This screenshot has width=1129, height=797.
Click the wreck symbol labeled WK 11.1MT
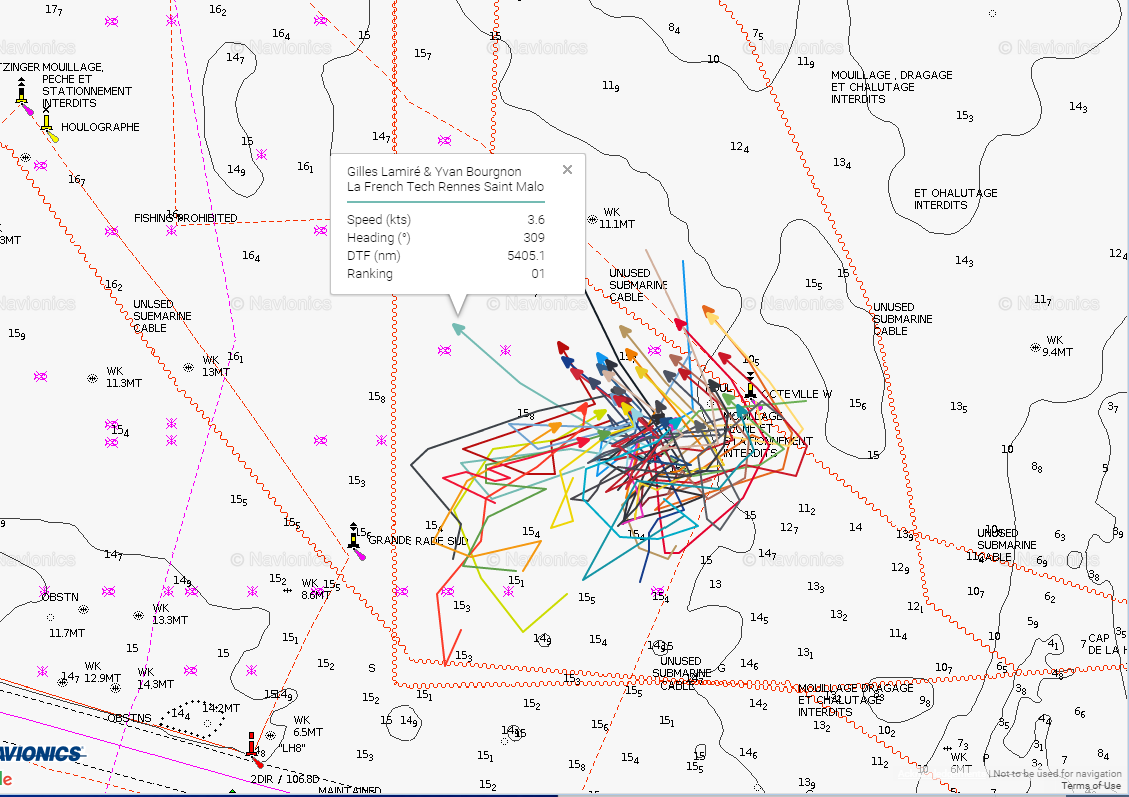pyautogui.click(x=592, y=220)
